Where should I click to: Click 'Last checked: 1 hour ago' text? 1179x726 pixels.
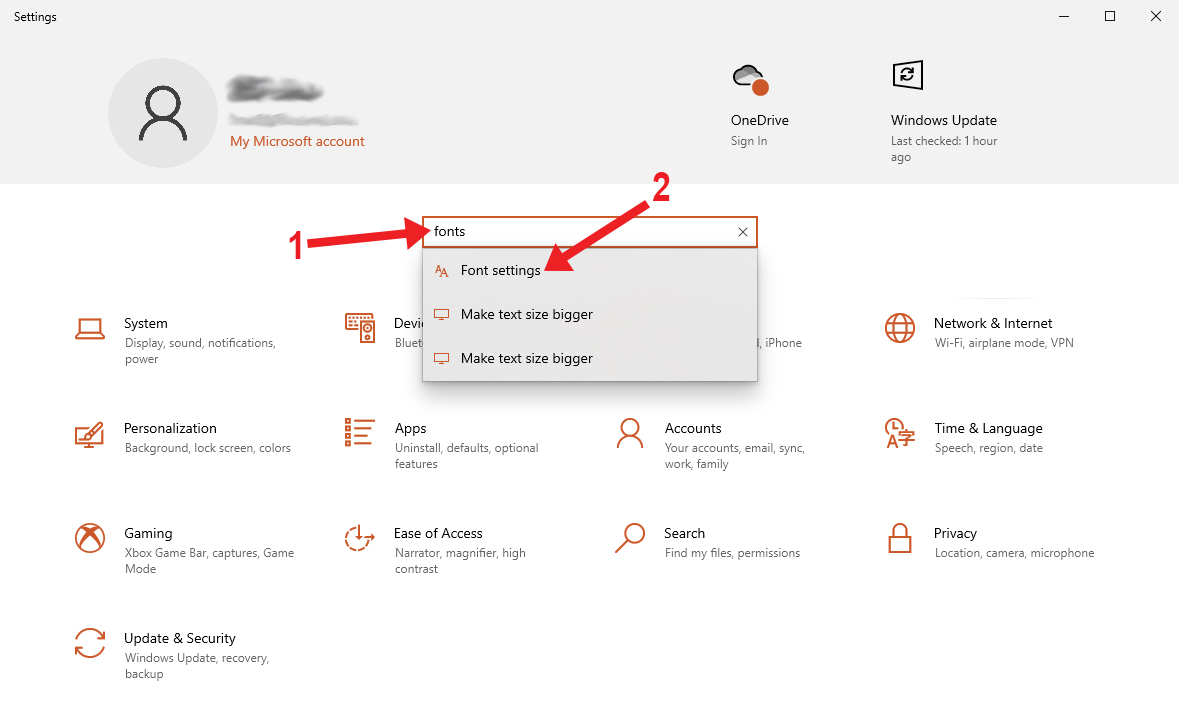(x=944, y=149)
